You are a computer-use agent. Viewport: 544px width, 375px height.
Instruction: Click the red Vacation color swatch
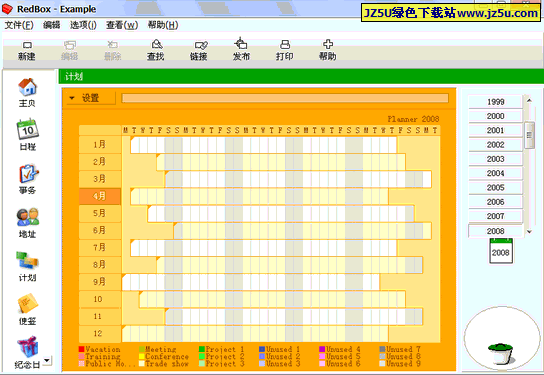pos(82,349)
